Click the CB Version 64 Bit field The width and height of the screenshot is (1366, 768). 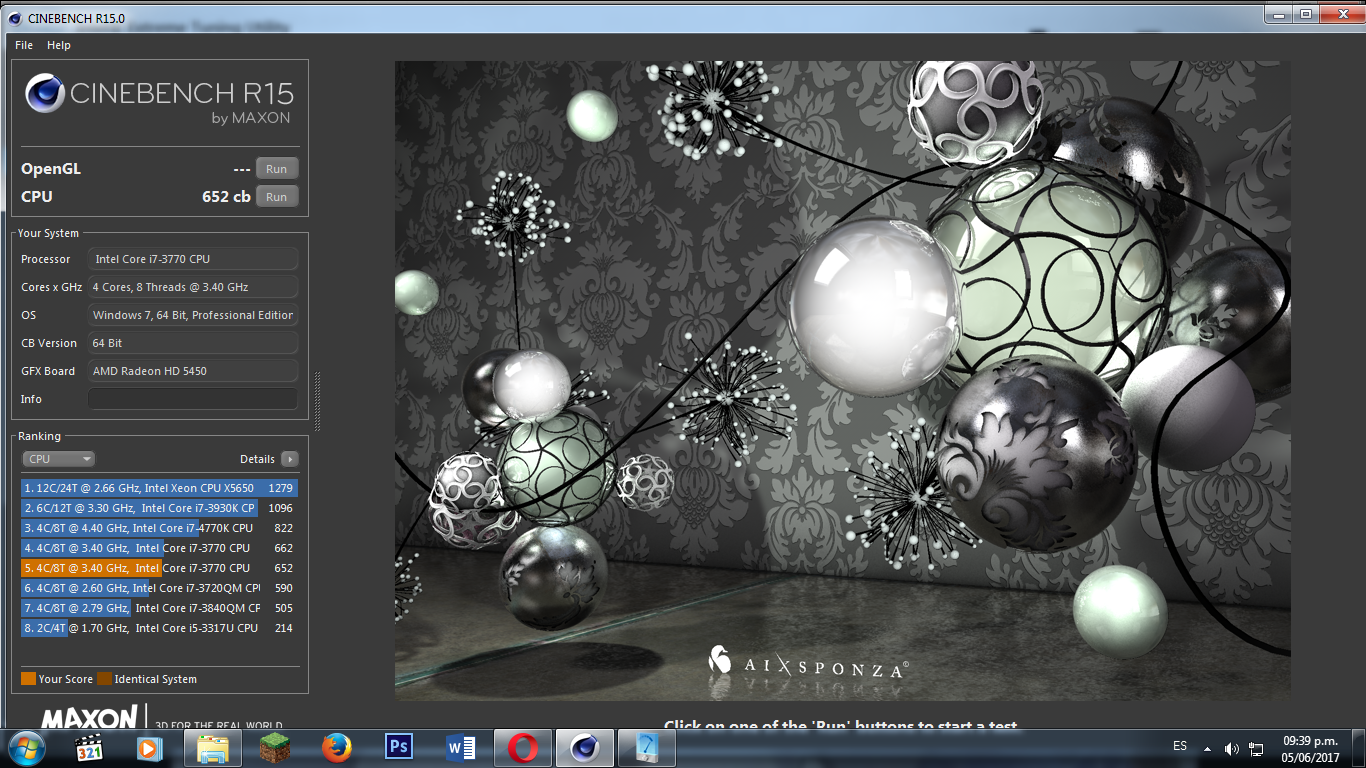pos(193,343)
